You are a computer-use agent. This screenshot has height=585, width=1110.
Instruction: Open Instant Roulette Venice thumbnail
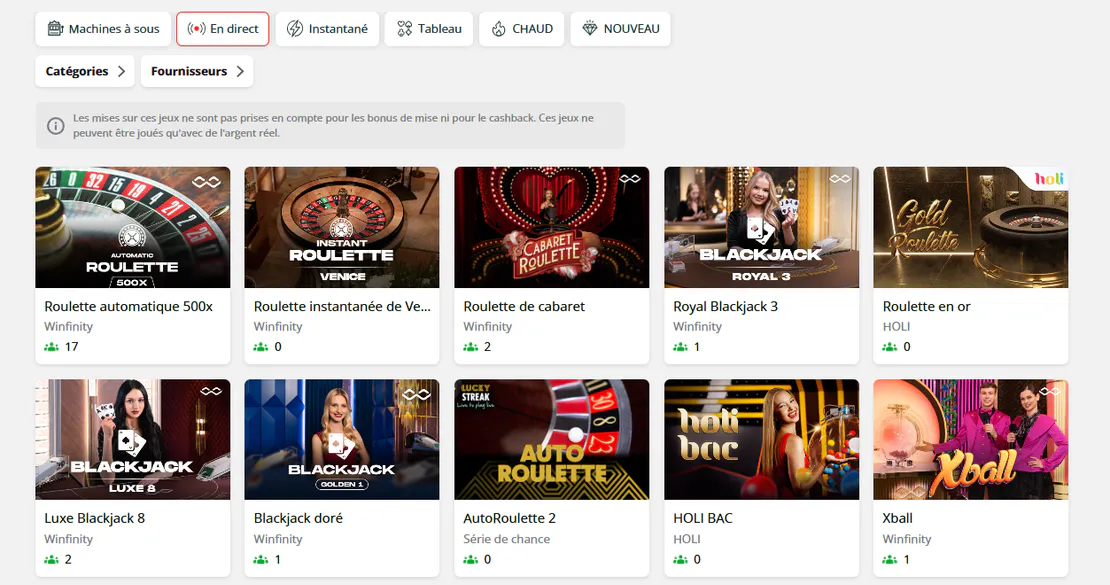(x=342, y=227)
